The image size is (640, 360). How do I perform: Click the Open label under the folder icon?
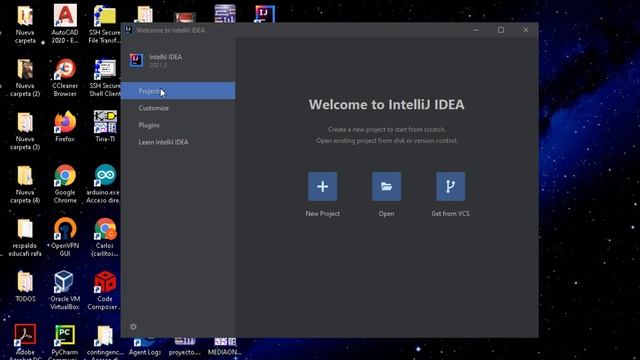pyautogui.click(x=386, y=213)
